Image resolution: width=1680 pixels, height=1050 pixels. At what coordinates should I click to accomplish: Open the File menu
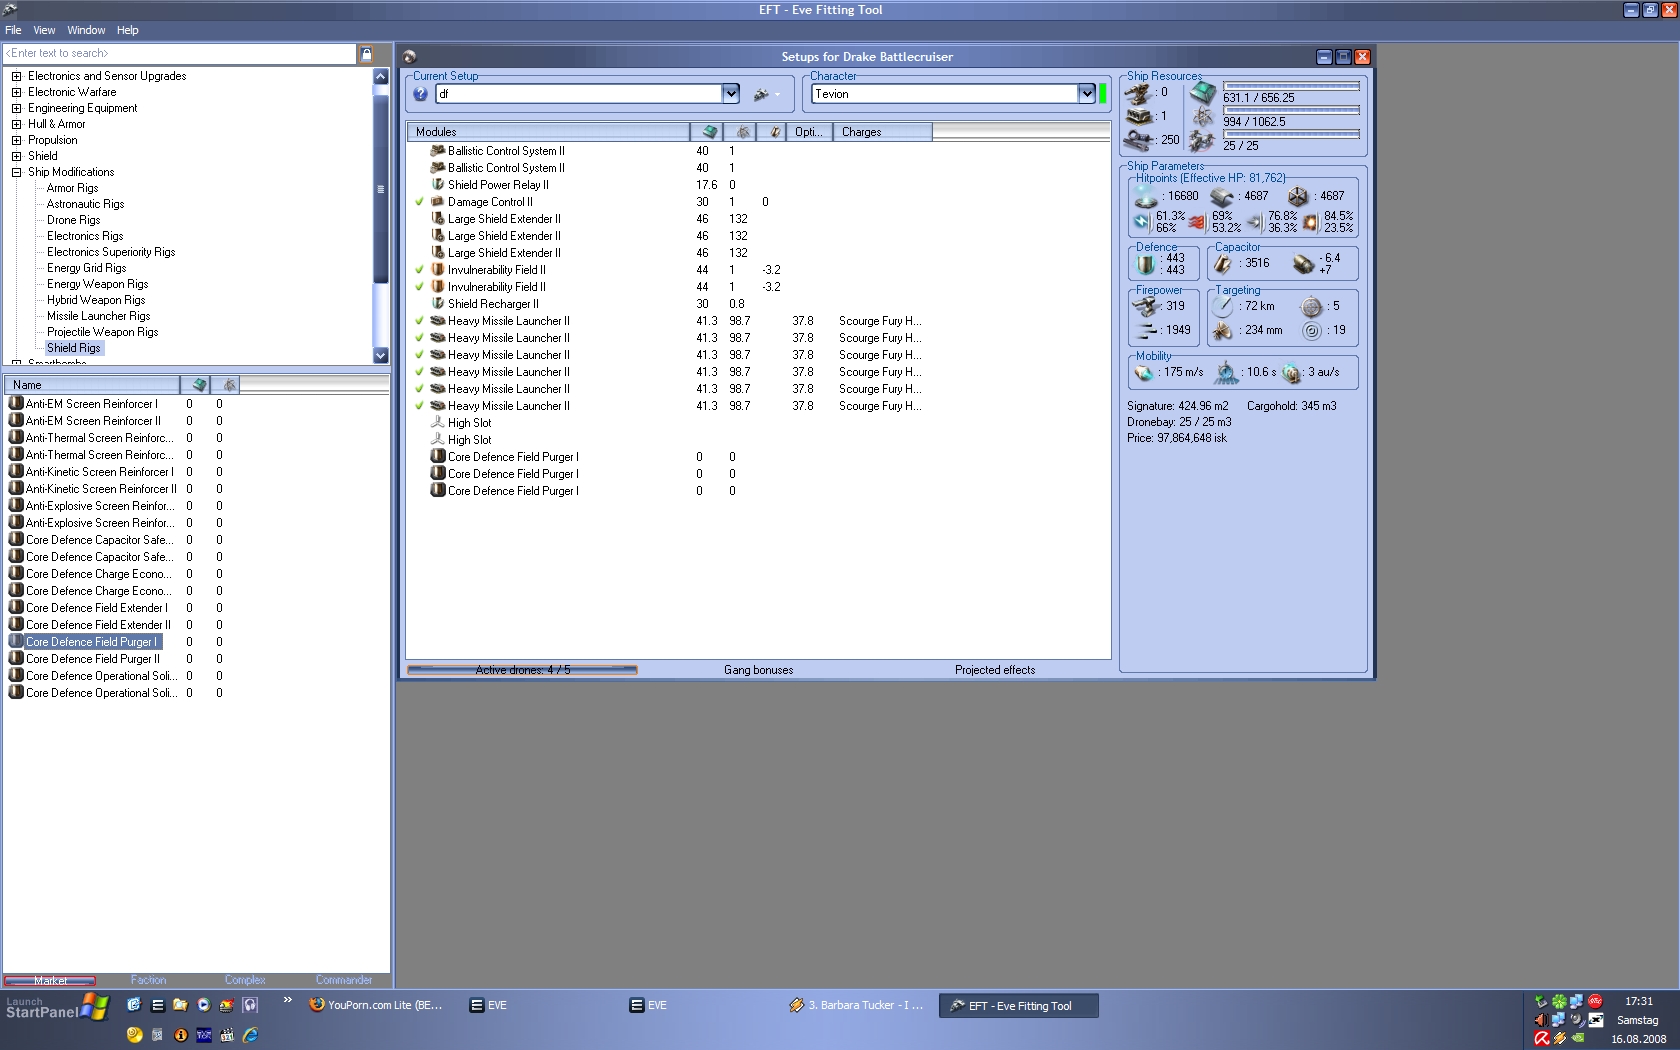coord(13,30)
